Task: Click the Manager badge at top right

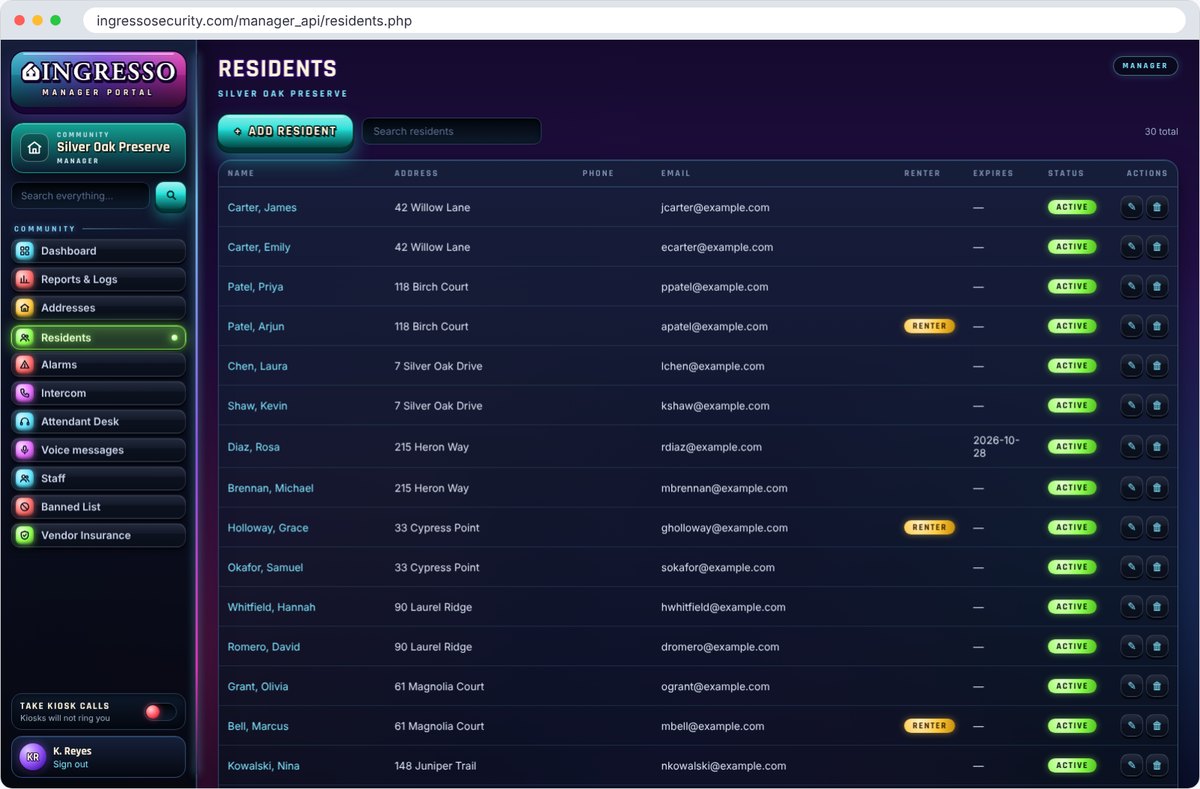Action: pos(1145,66)
